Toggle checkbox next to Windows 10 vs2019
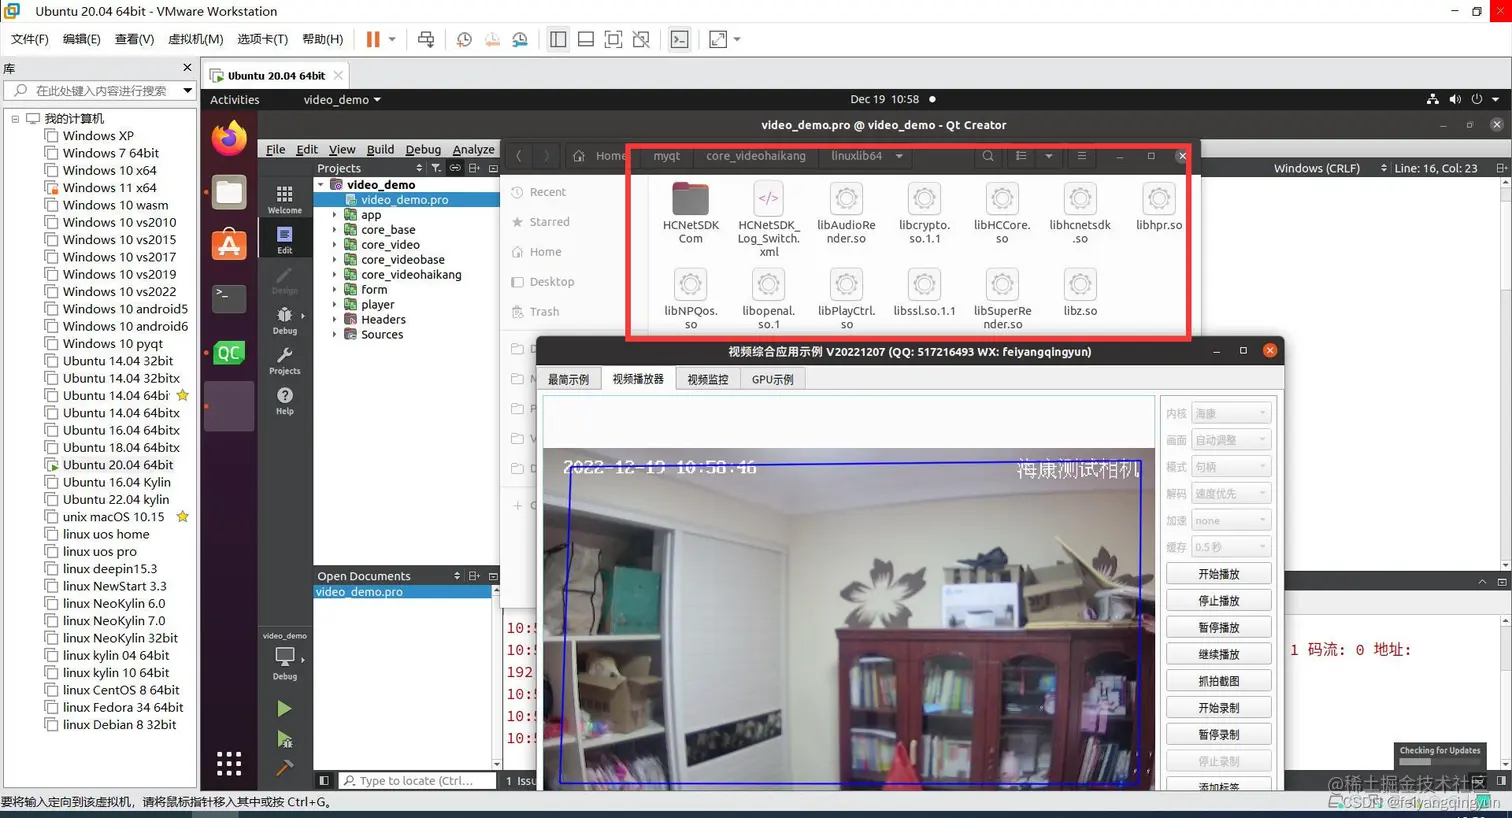This screenshot has width=1512, height=818. [51, 274]
